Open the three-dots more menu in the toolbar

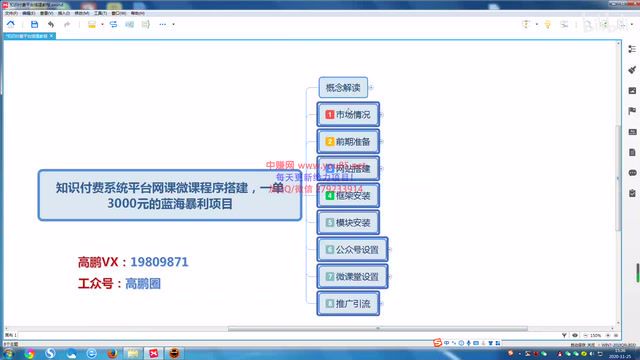pyautogui.click(x=162, y=24)
